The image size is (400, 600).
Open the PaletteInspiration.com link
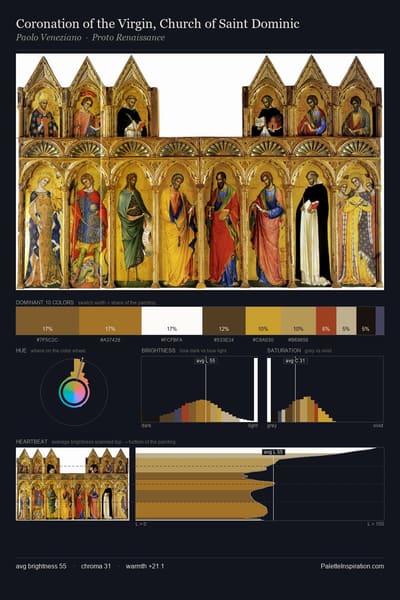click(352, 566)
